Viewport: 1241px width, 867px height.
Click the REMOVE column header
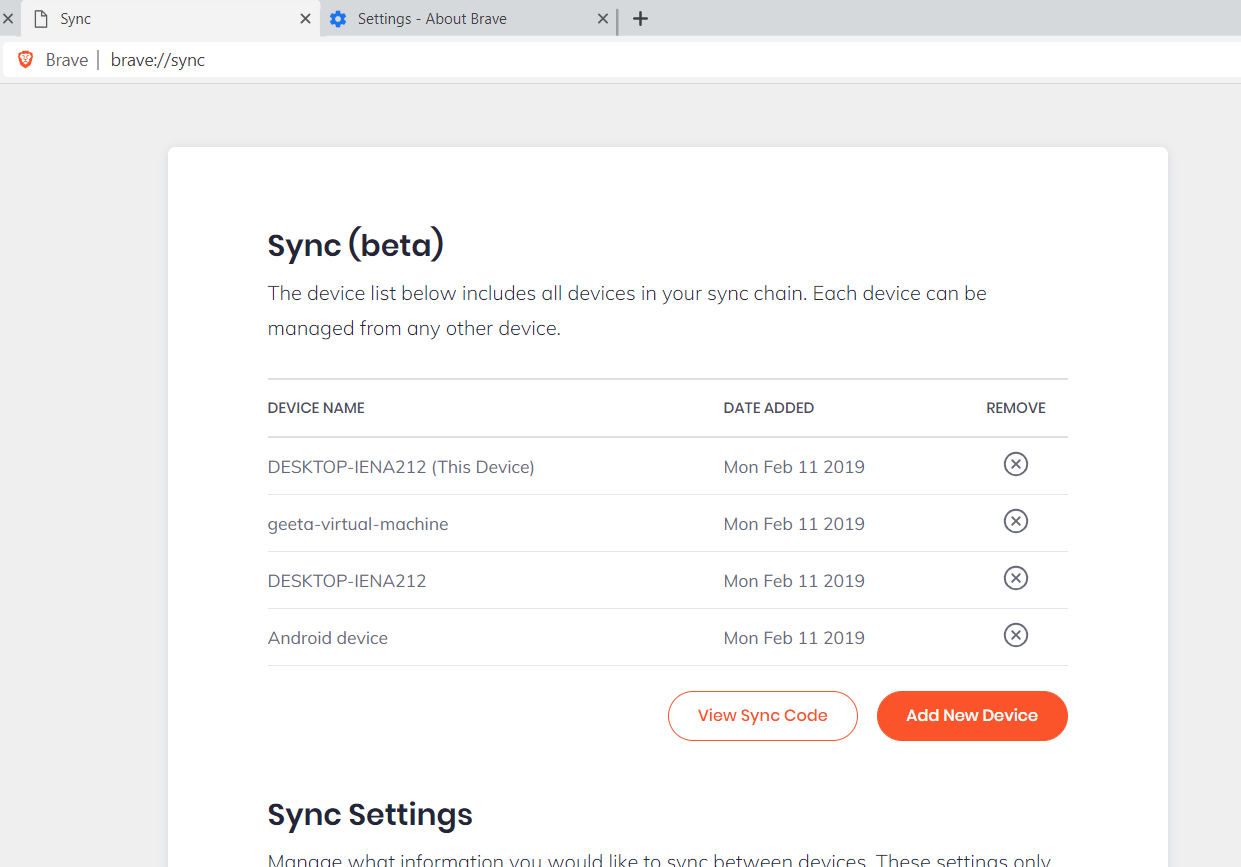1016,408
